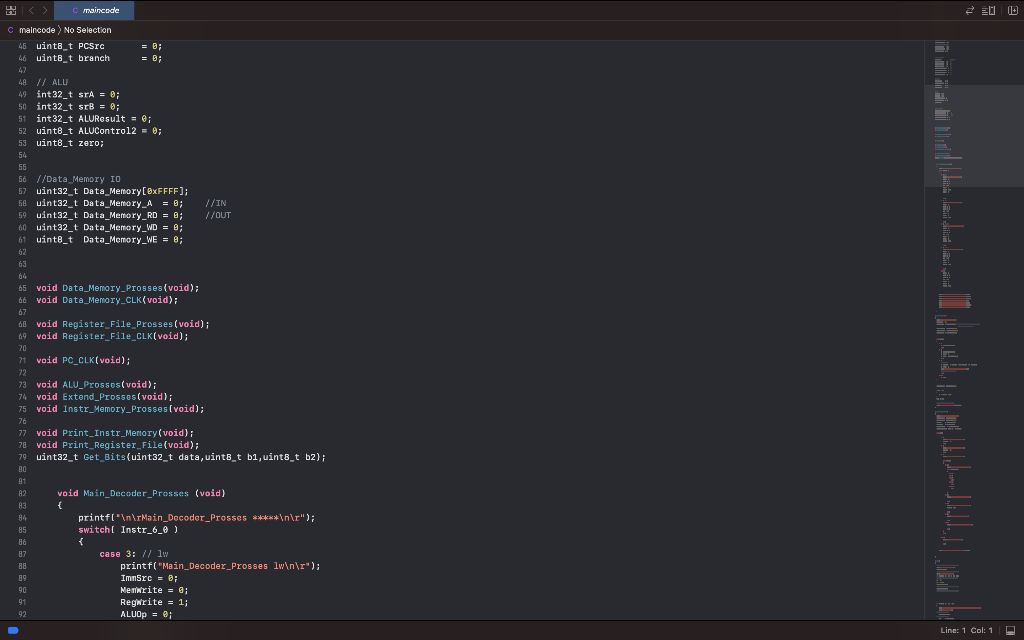Click the C language icon on the tab
This screenshot has height=640, width=1024.
click(76, 10)
